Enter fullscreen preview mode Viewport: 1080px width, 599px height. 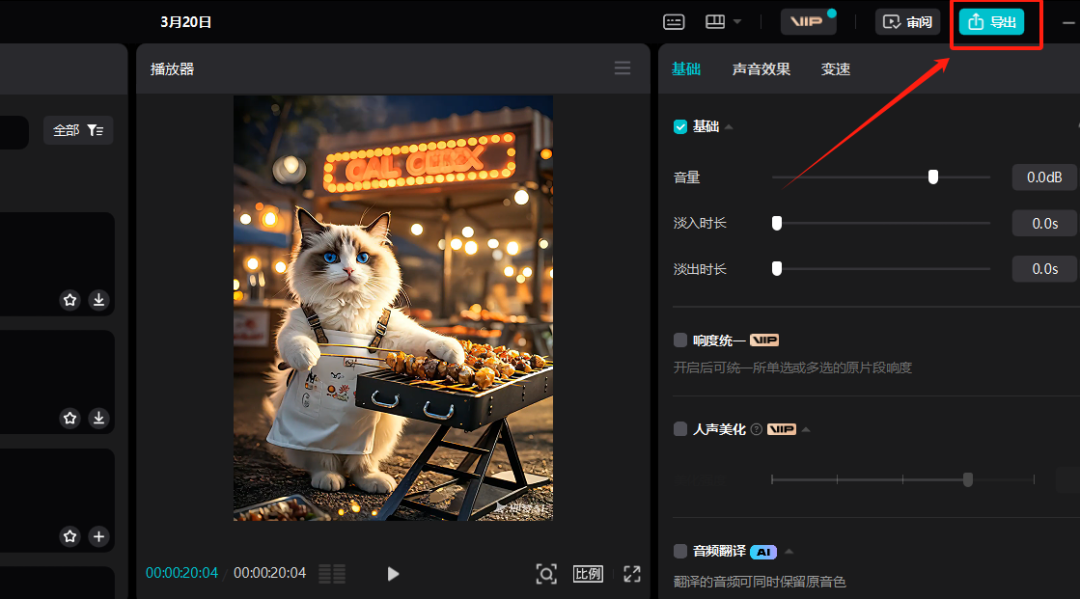coord(632,574)
